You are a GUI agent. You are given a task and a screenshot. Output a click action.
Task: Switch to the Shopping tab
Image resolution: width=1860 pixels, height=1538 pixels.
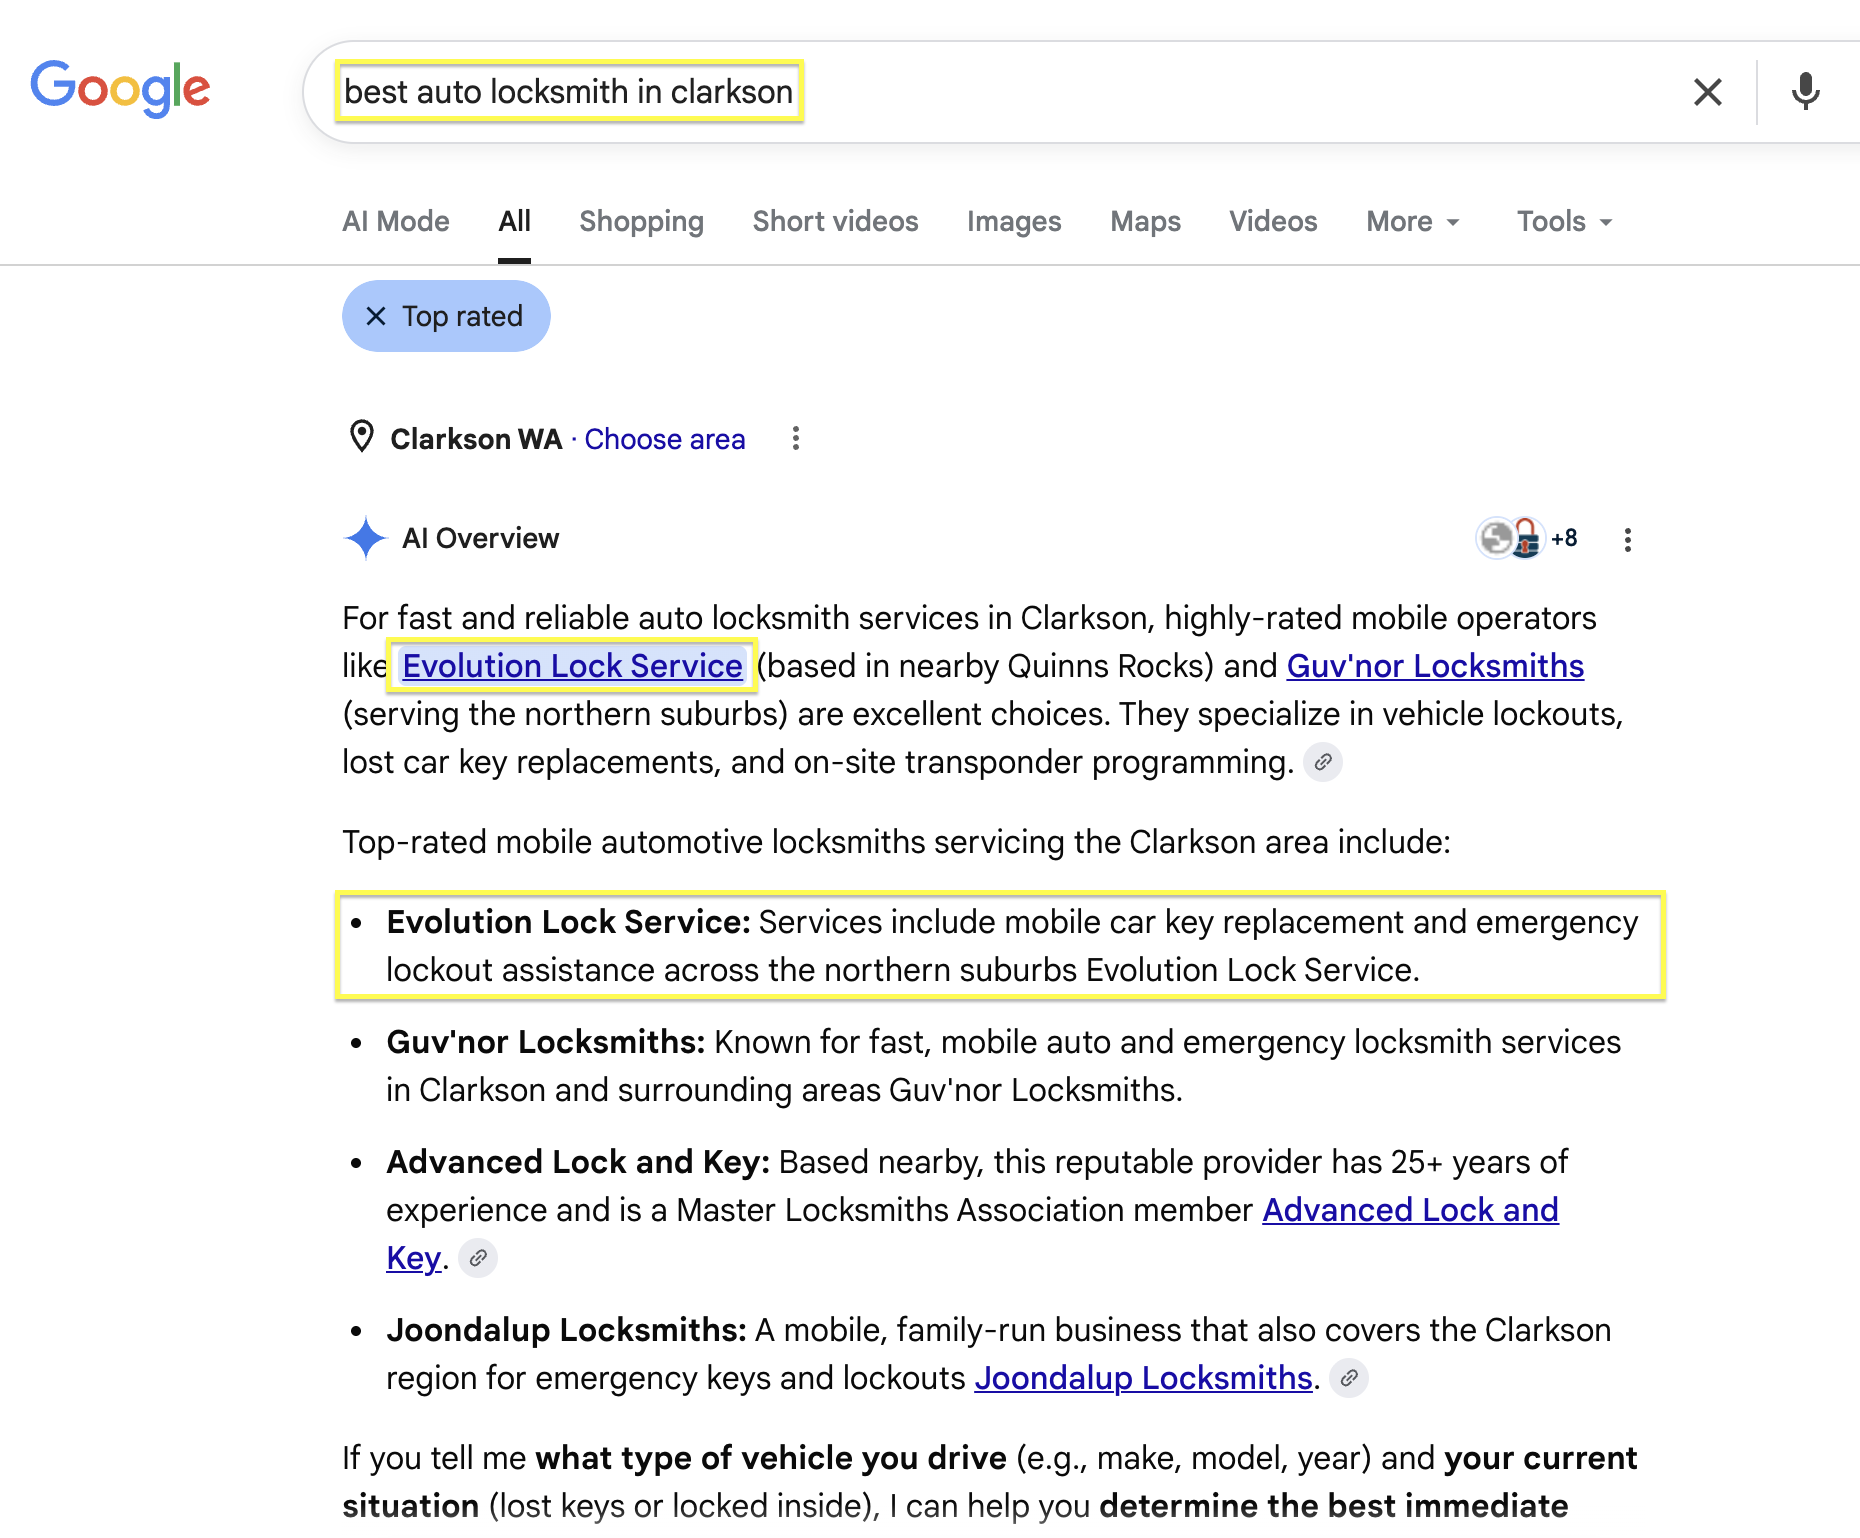click(x=641, y=221)
